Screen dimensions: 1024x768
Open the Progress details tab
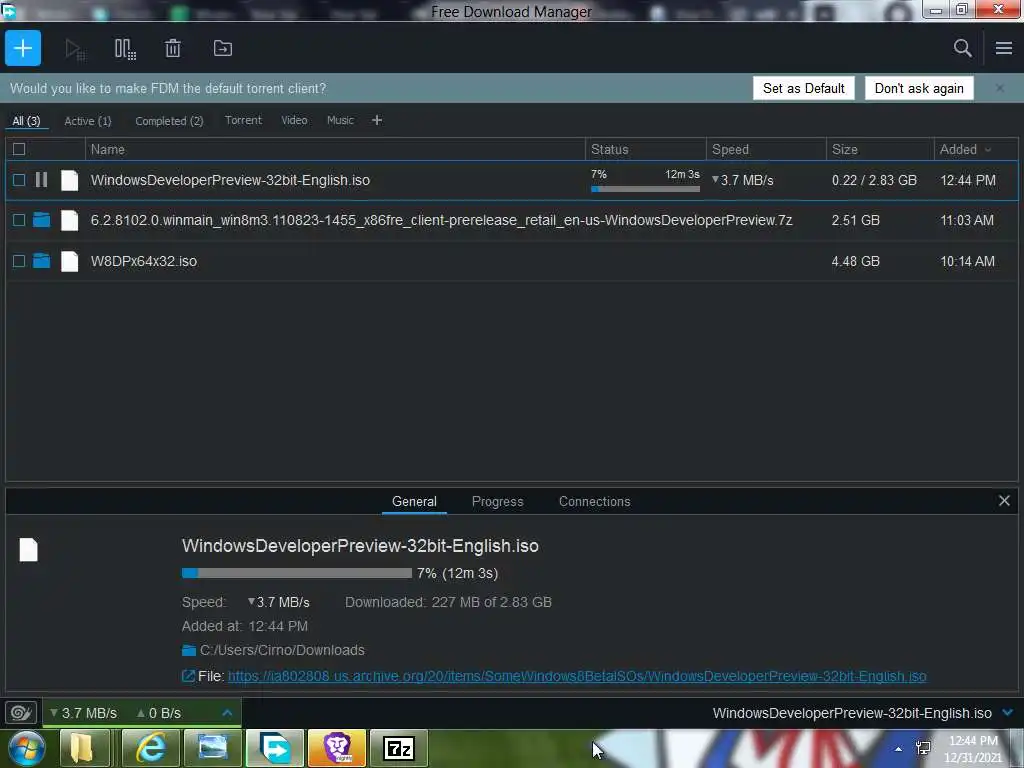[498, 502]
